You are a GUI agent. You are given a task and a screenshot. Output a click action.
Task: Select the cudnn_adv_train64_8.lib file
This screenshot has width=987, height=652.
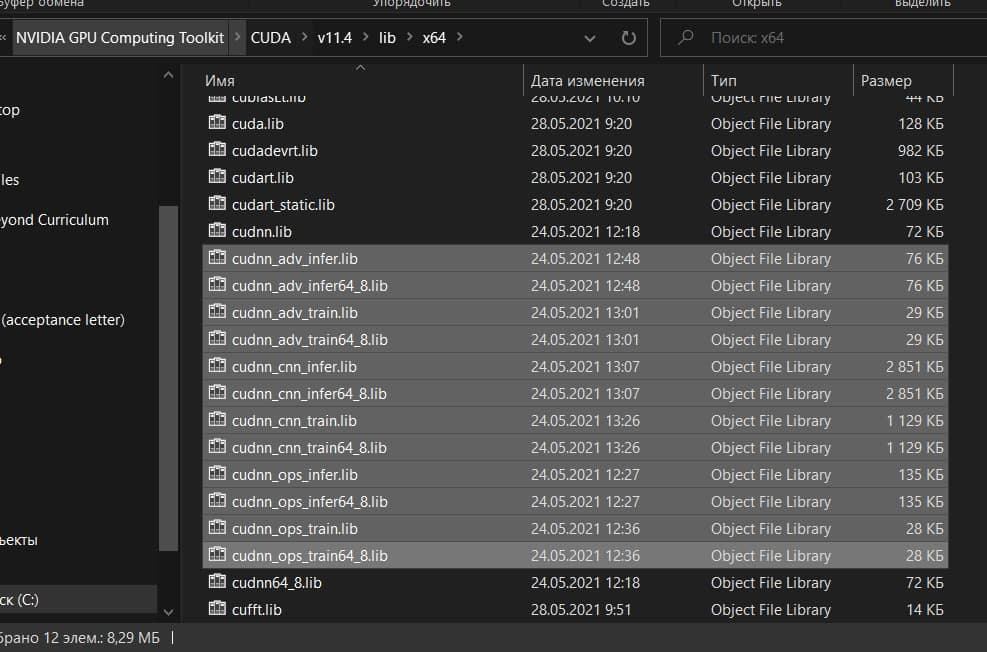[x=309, y=340]
